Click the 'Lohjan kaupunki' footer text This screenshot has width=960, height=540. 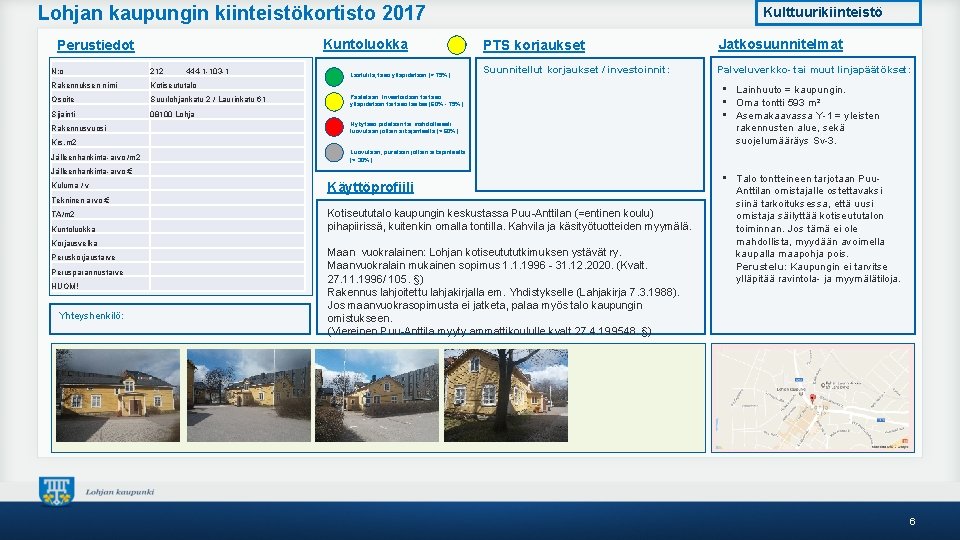(x=120, y=492)
